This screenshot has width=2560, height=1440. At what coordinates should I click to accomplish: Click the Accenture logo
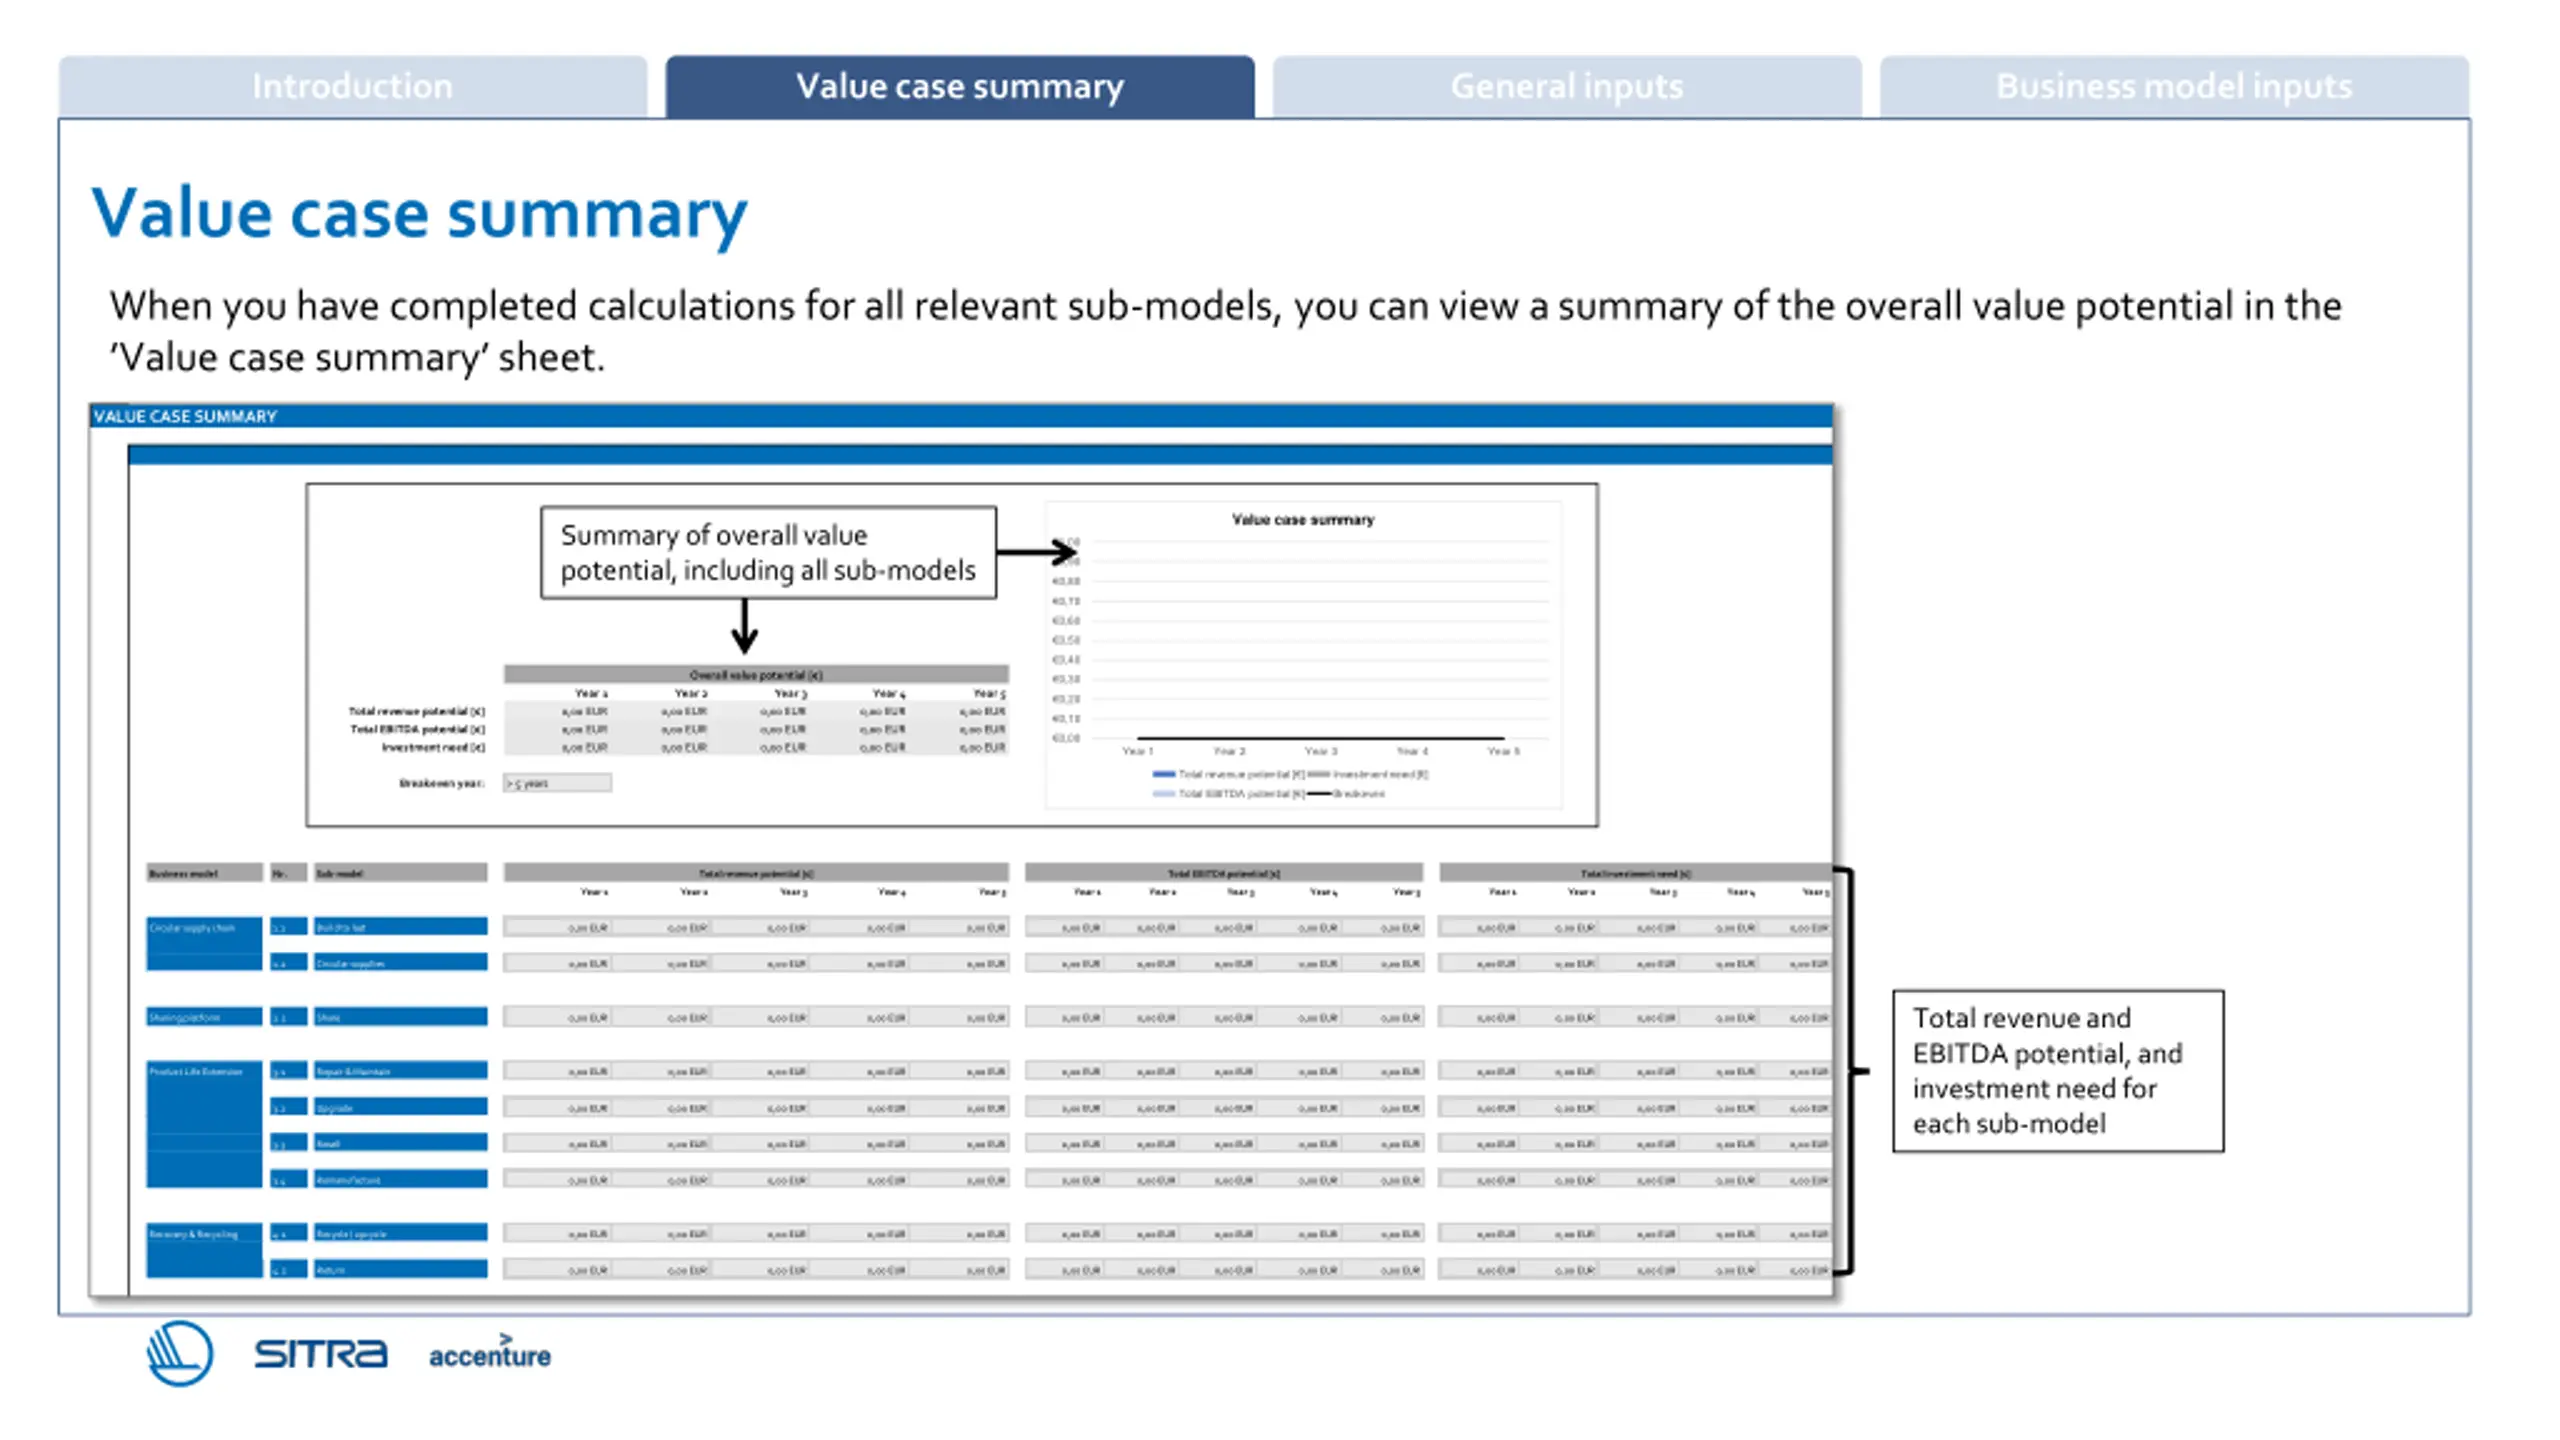(x=490, y=1352)
